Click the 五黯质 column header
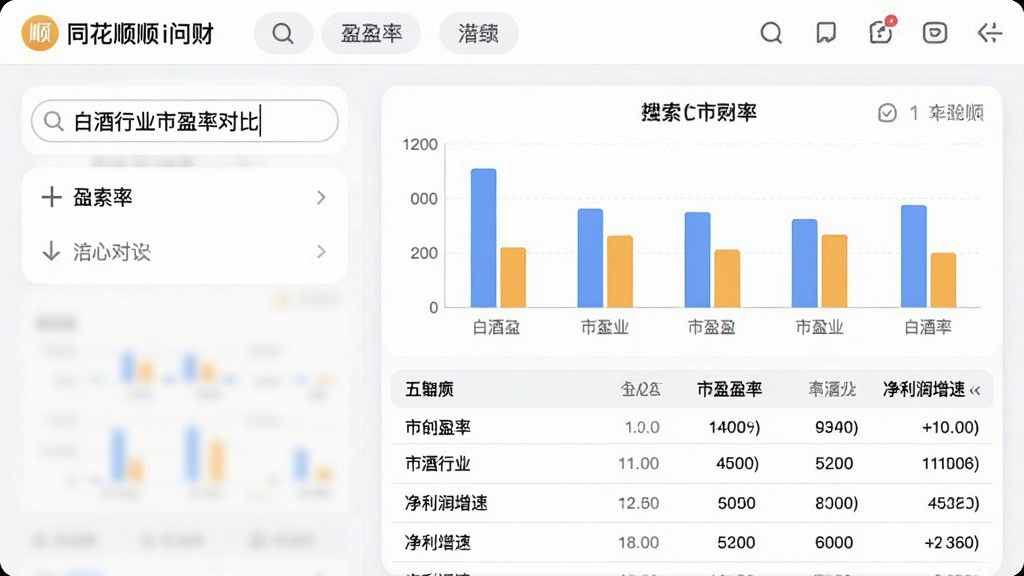 (x=429, y=389)
